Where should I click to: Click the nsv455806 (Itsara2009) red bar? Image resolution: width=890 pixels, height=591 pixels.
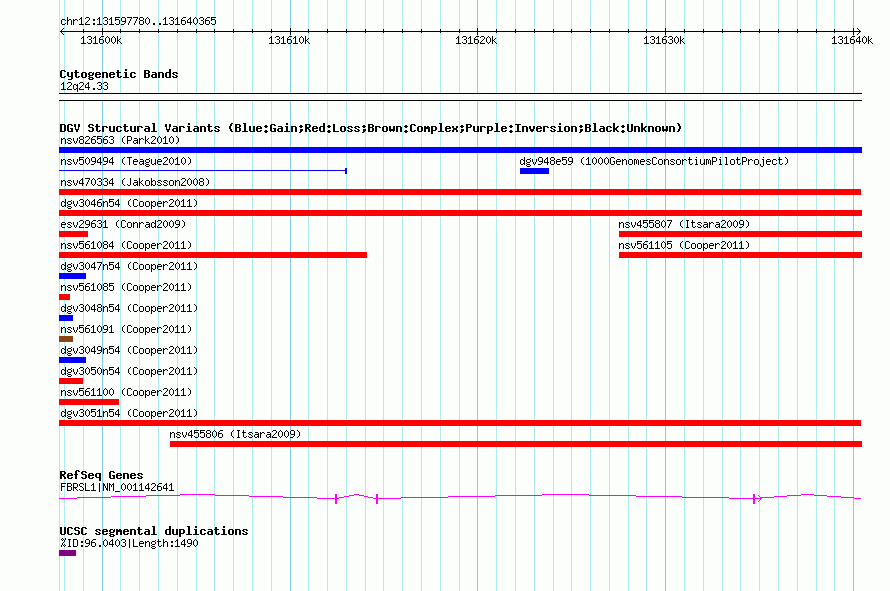point(516,444)
